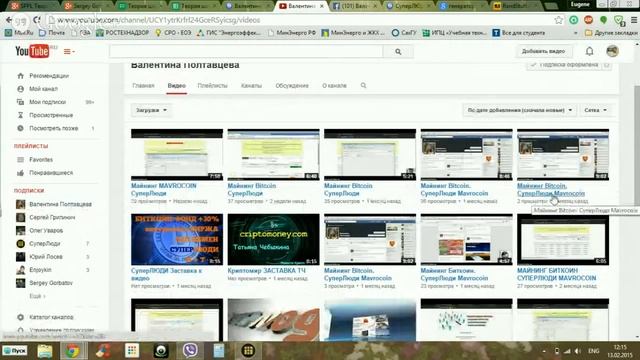Open the notifications bell

pyautogui.click(x=589, y=51)
